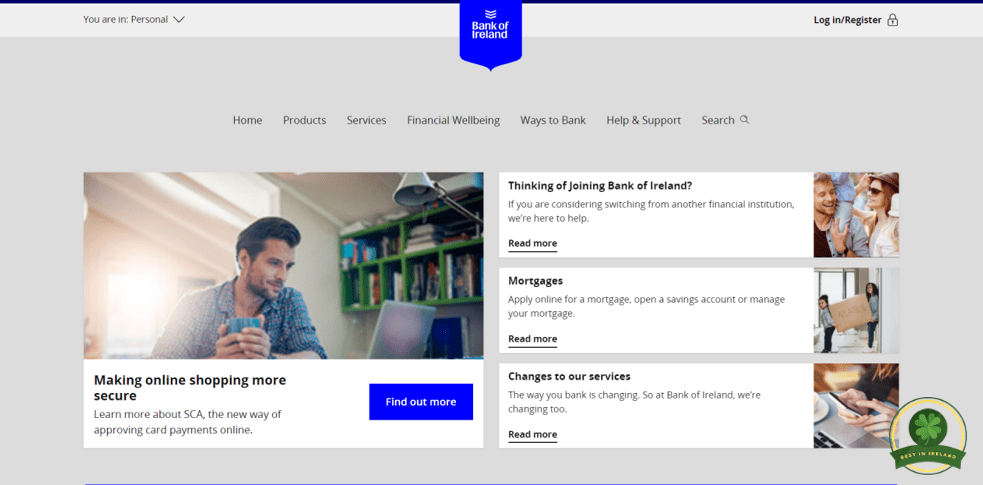This screenshot has width=983, height=485.
Task: Open the Services menu
Action: click(x=367, y=120)
